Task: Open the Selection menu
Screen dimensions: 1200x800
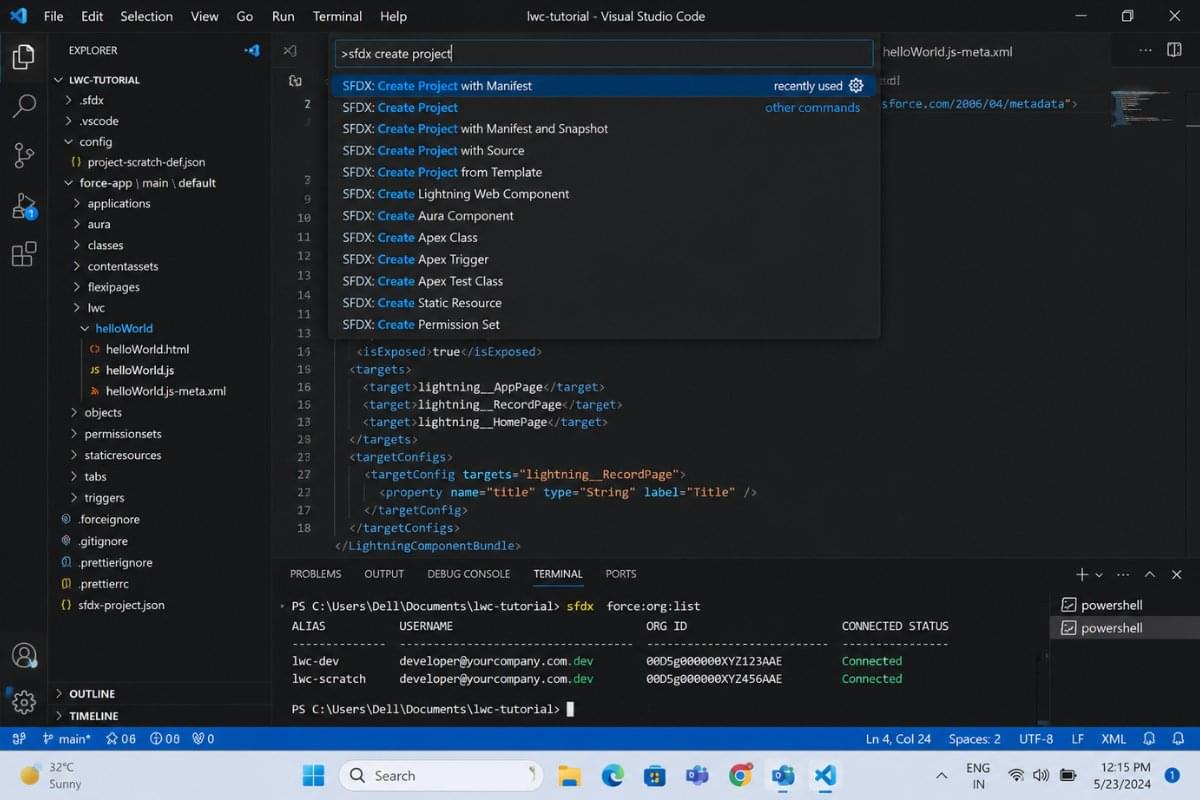Action: coord(146,16)
